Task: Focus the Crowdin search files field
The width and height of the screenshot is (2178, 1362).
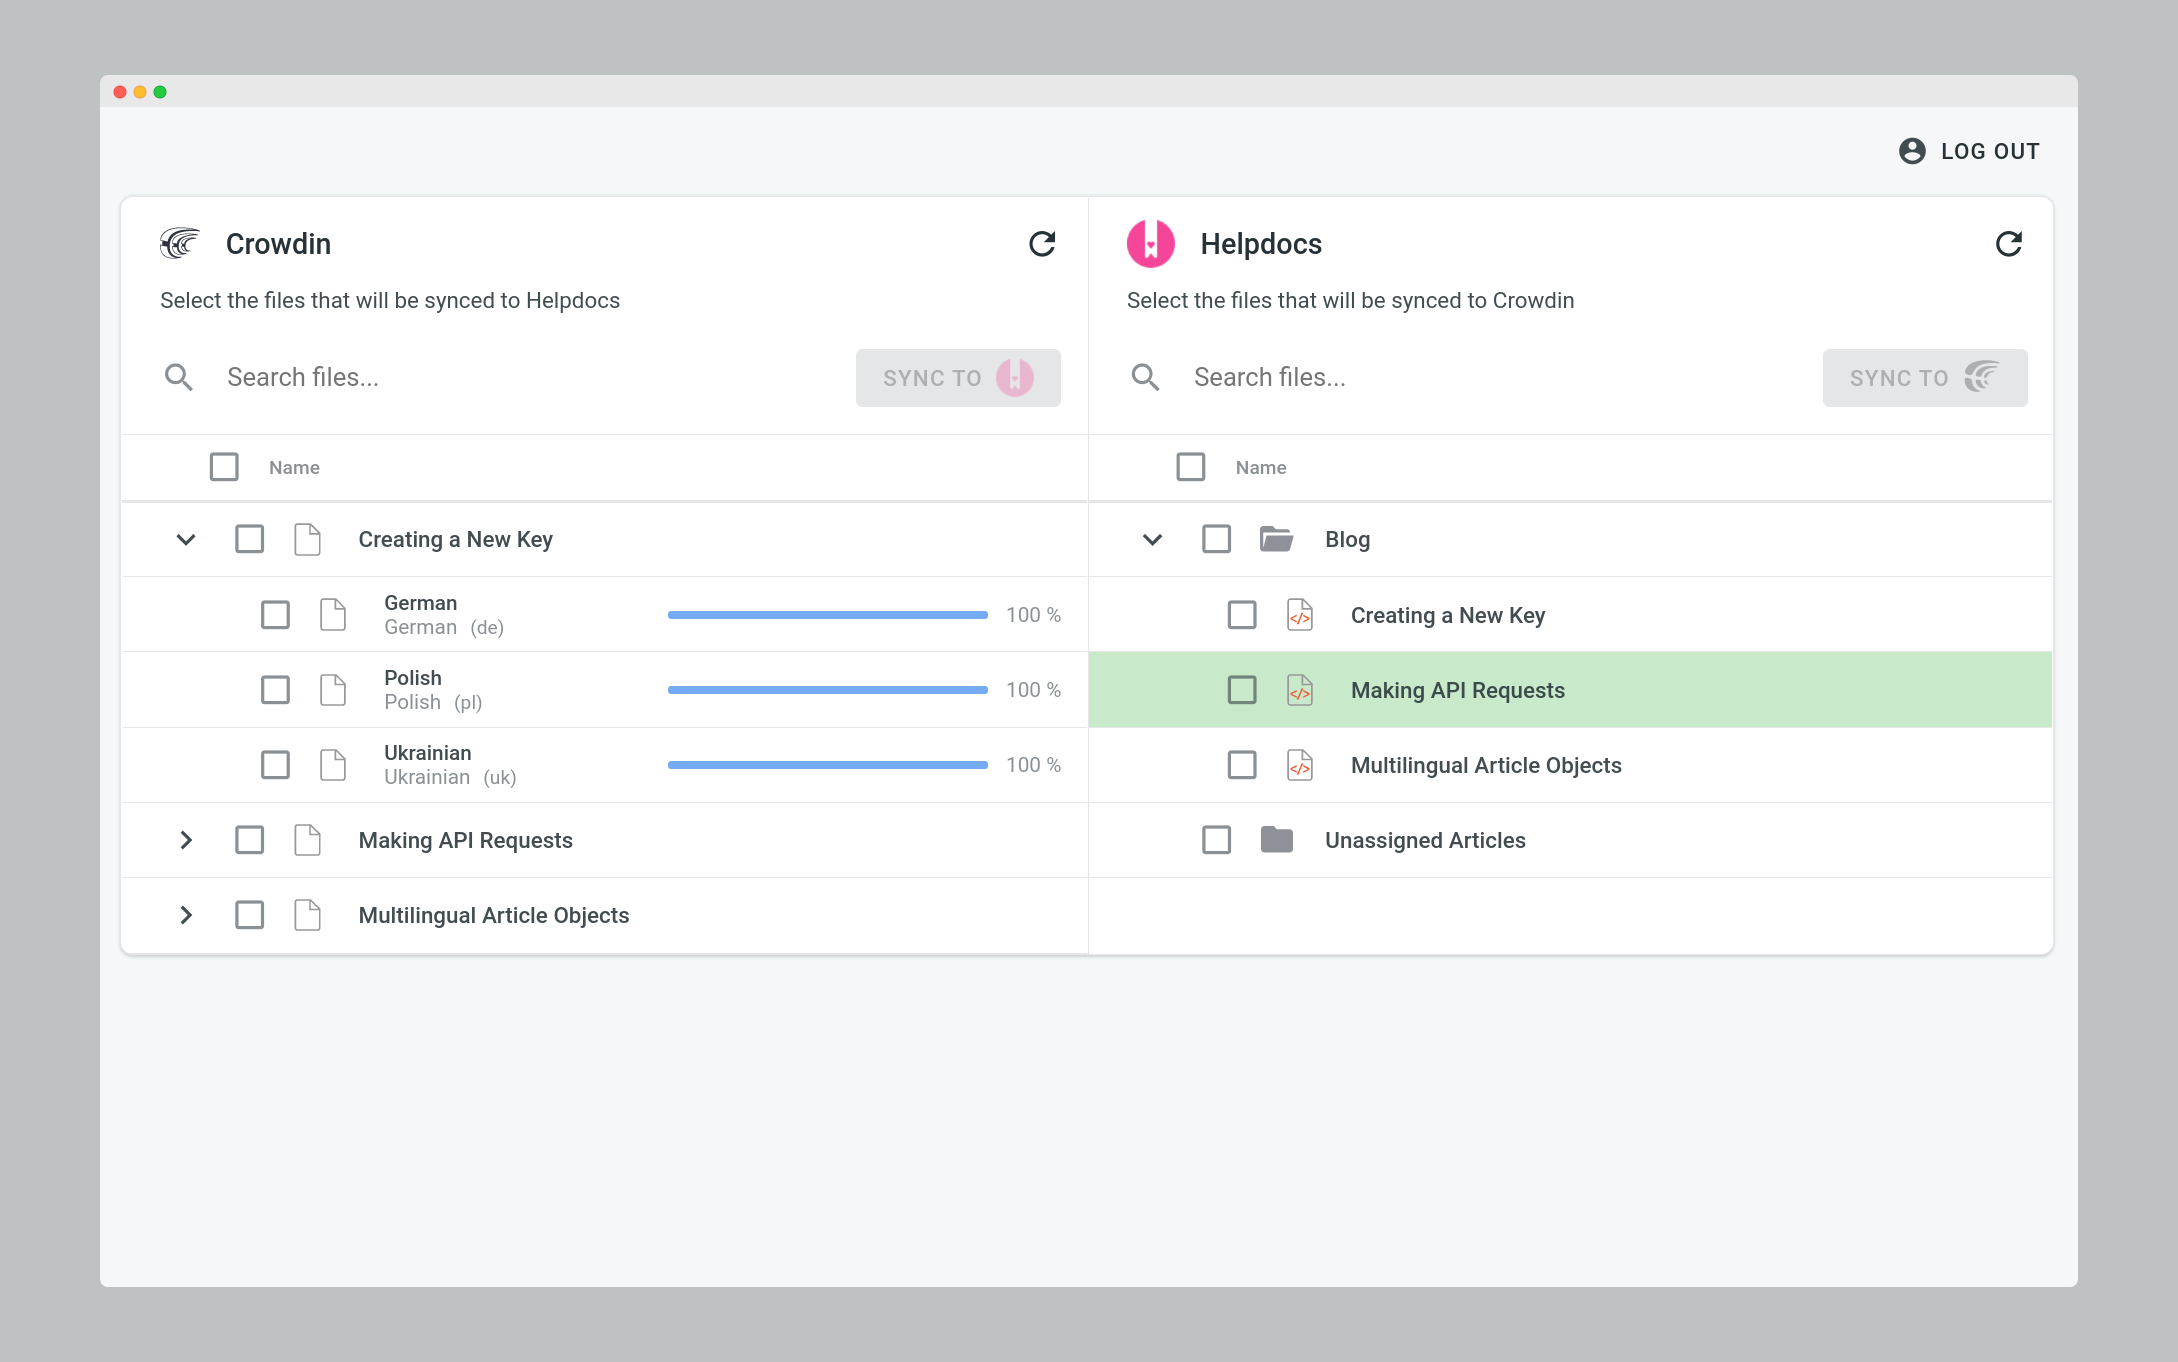Action: pos(530,378)
